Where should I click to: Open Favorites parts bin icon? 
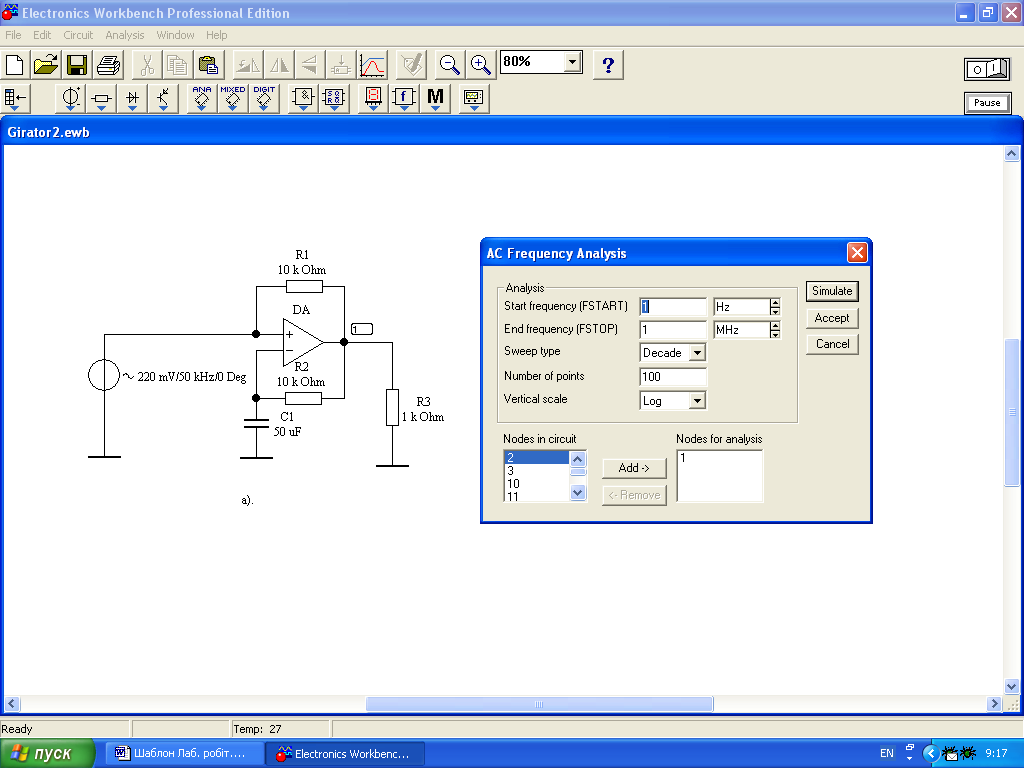pos(15,99)
